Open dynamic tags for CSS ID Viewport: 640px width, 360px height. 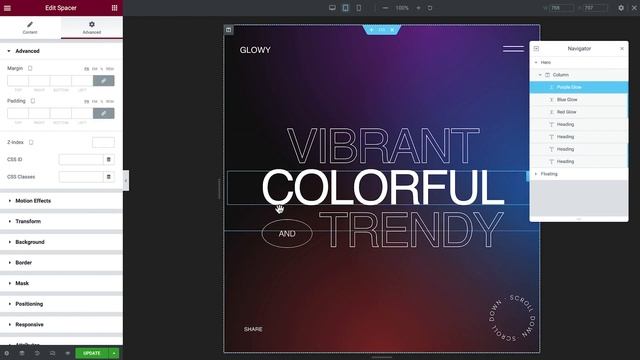(109, 159)
